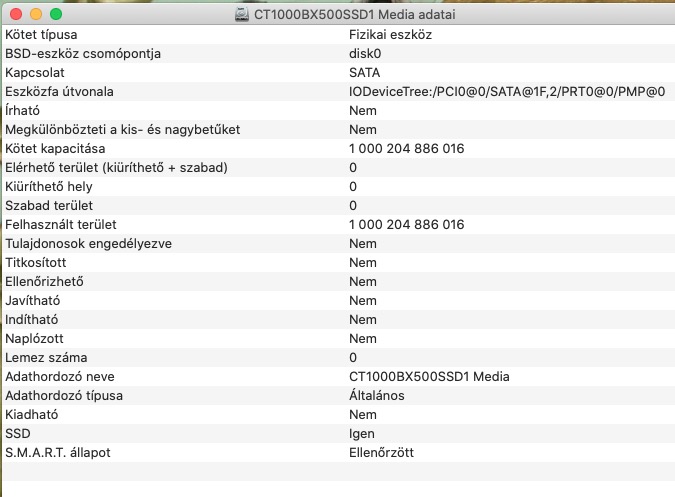Select the Kötet típusa row
The width and height of the screenshot is (675, 497).
pos(338,34)
